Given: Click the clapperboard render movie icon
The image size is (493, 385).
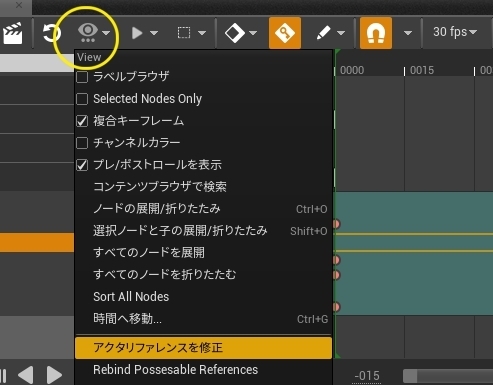Looking at the screenshot, I should click(13, 33).
